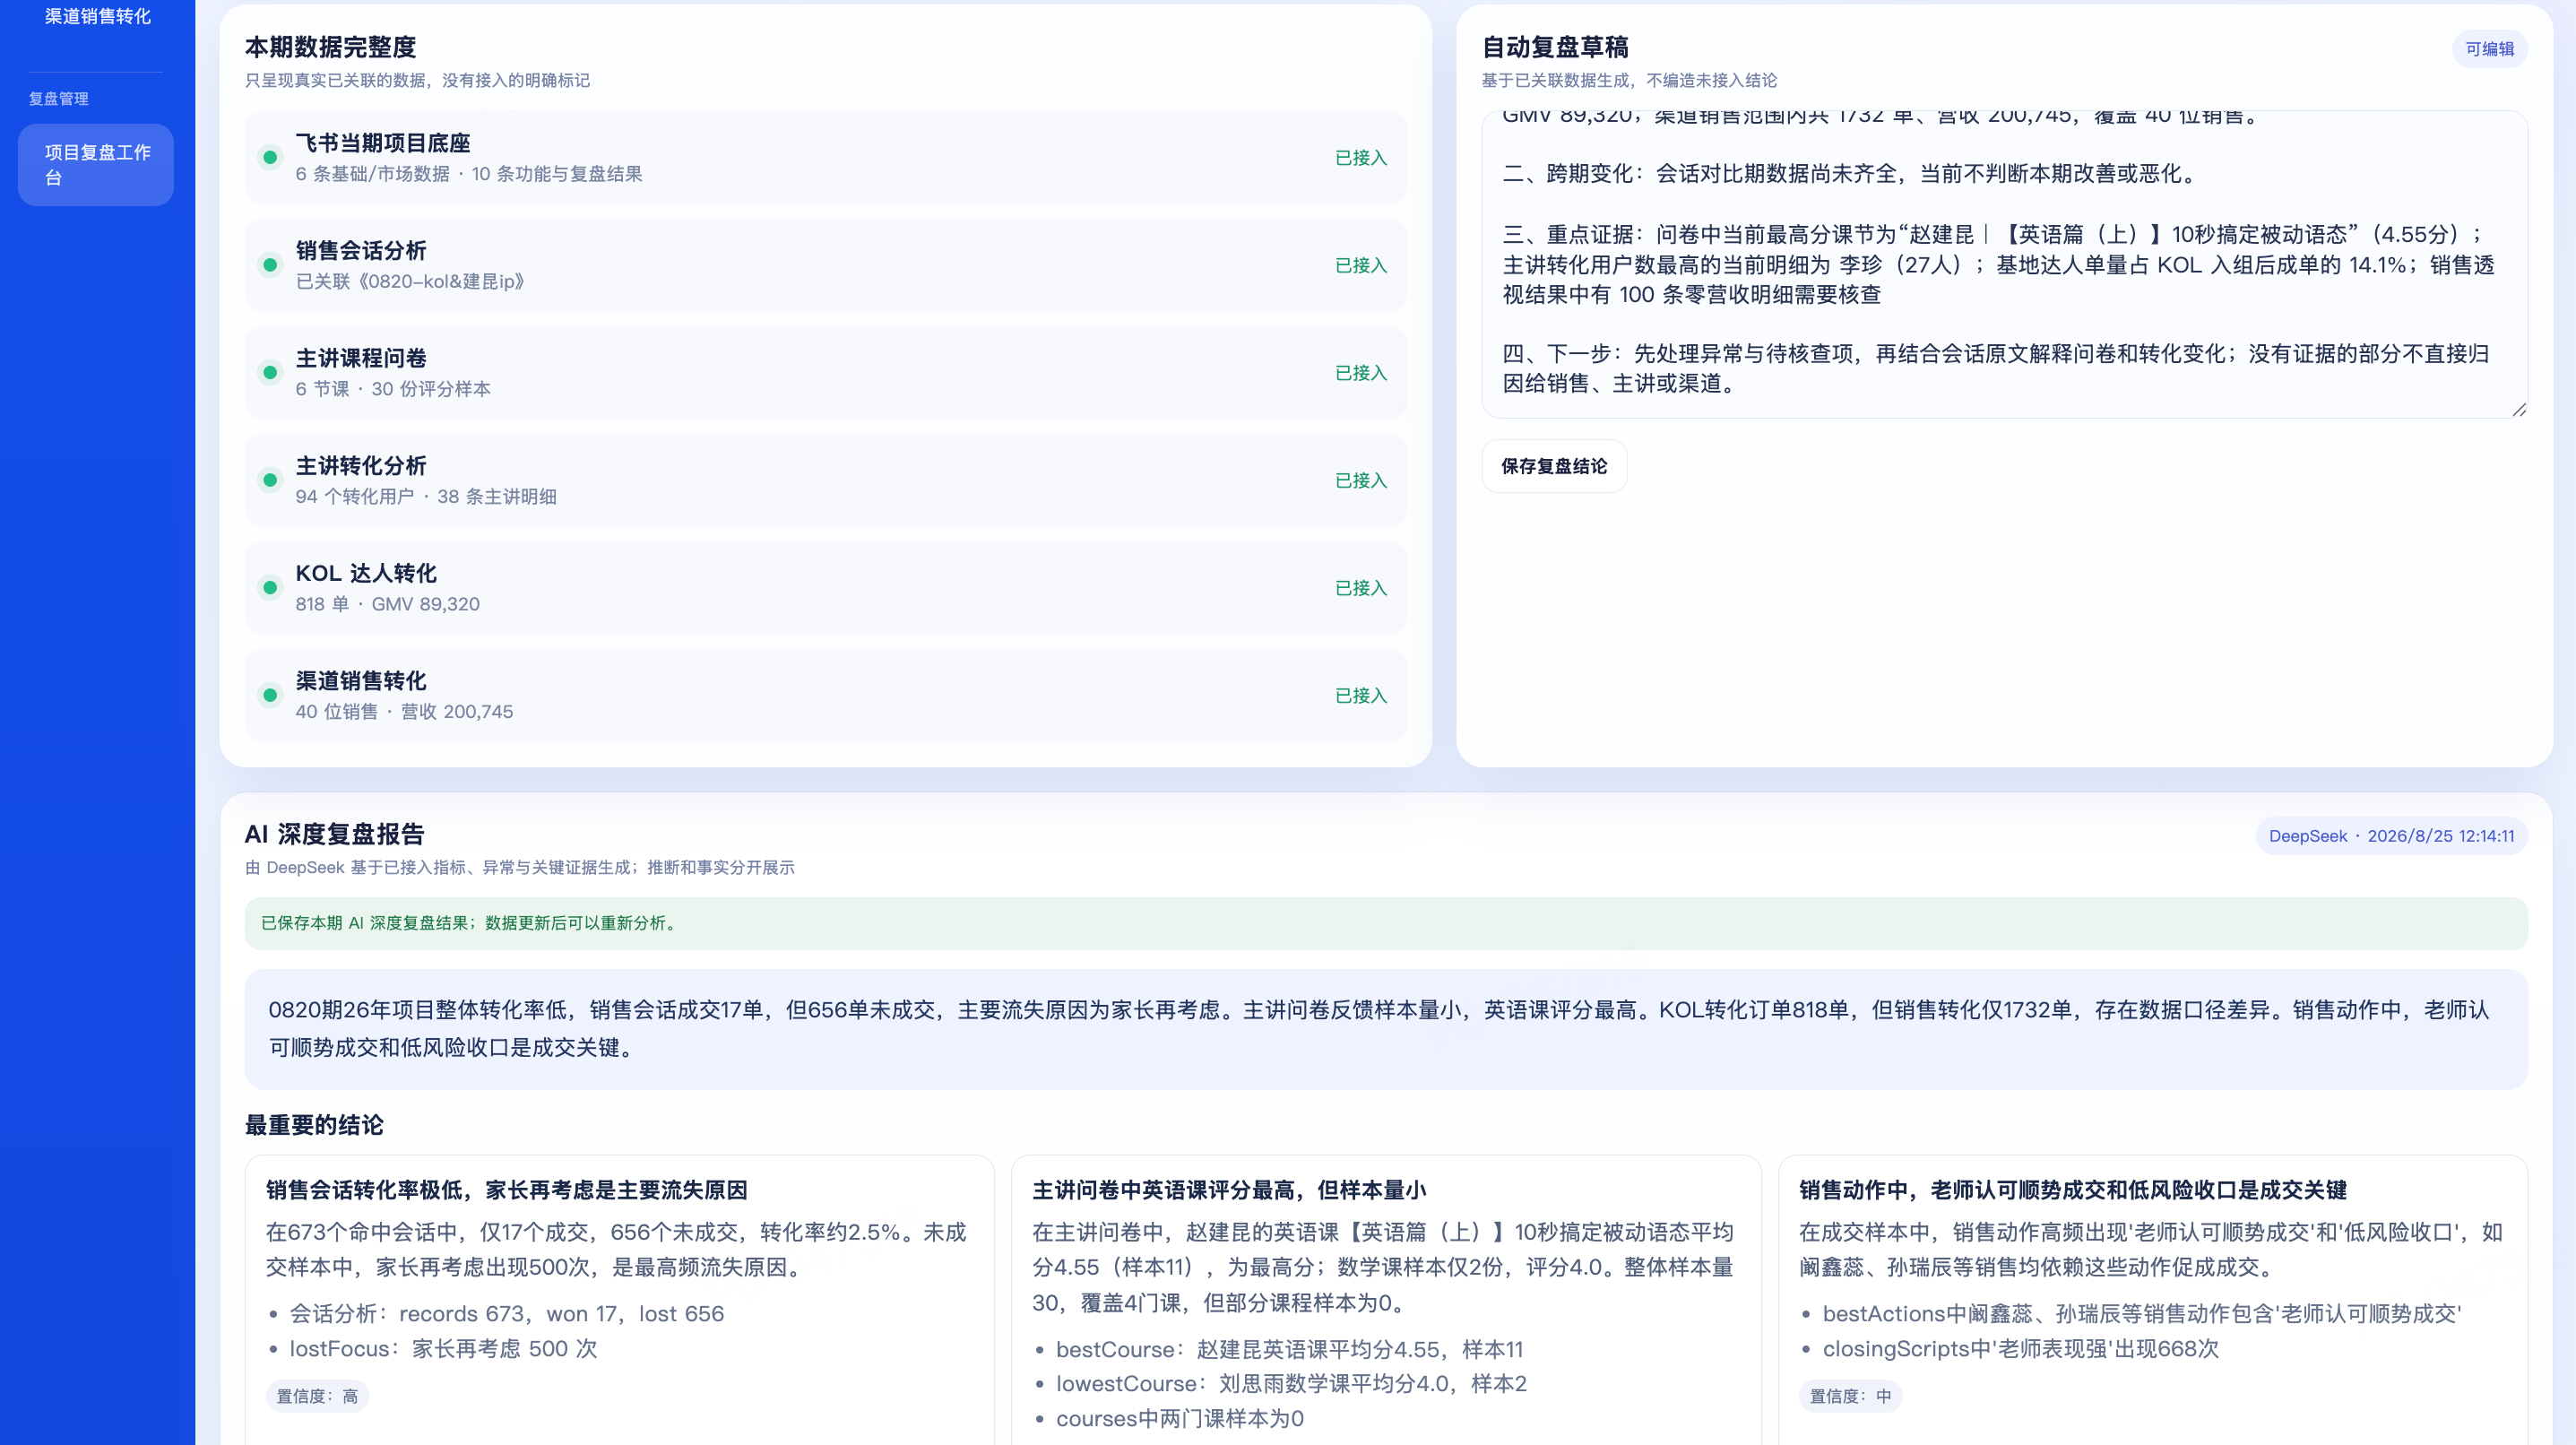Click 已接入 status next to 营收 200,745

[1361, 695]
